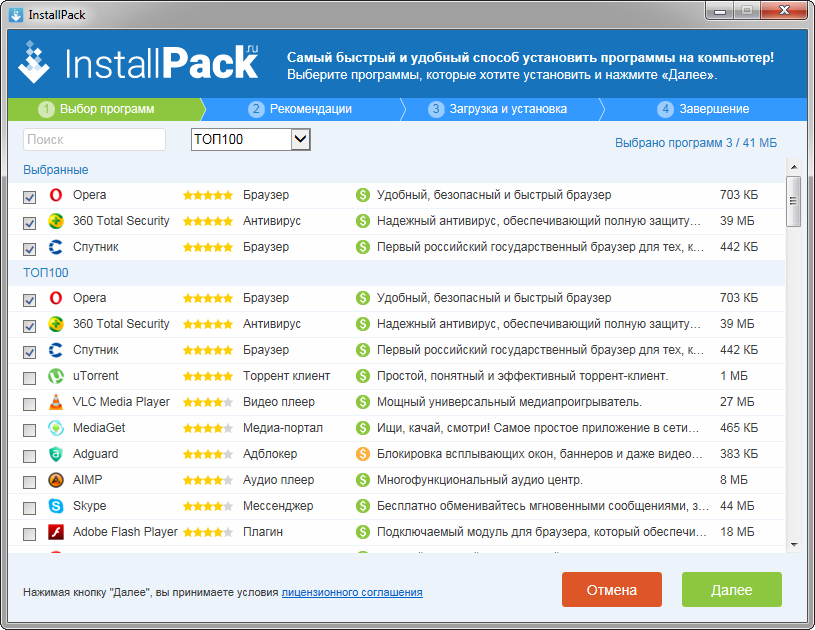Click the Adobe Flash Player icon
Screen dimensions: 815x630
click(56, 532)
